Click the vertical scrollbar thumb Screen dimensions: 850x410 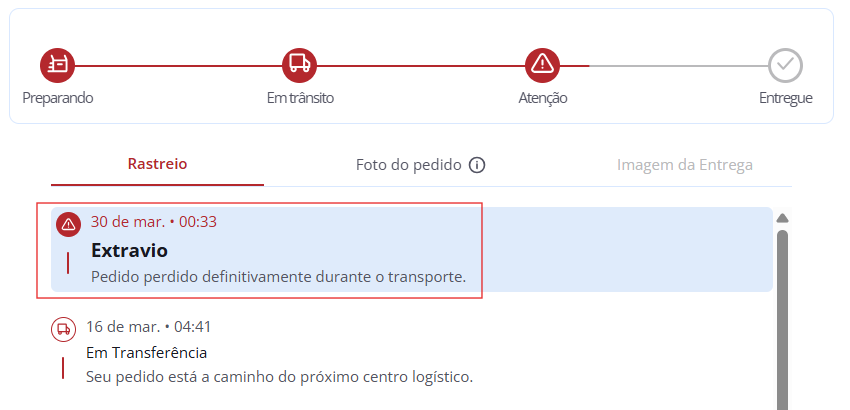click(x=782, y=320)
